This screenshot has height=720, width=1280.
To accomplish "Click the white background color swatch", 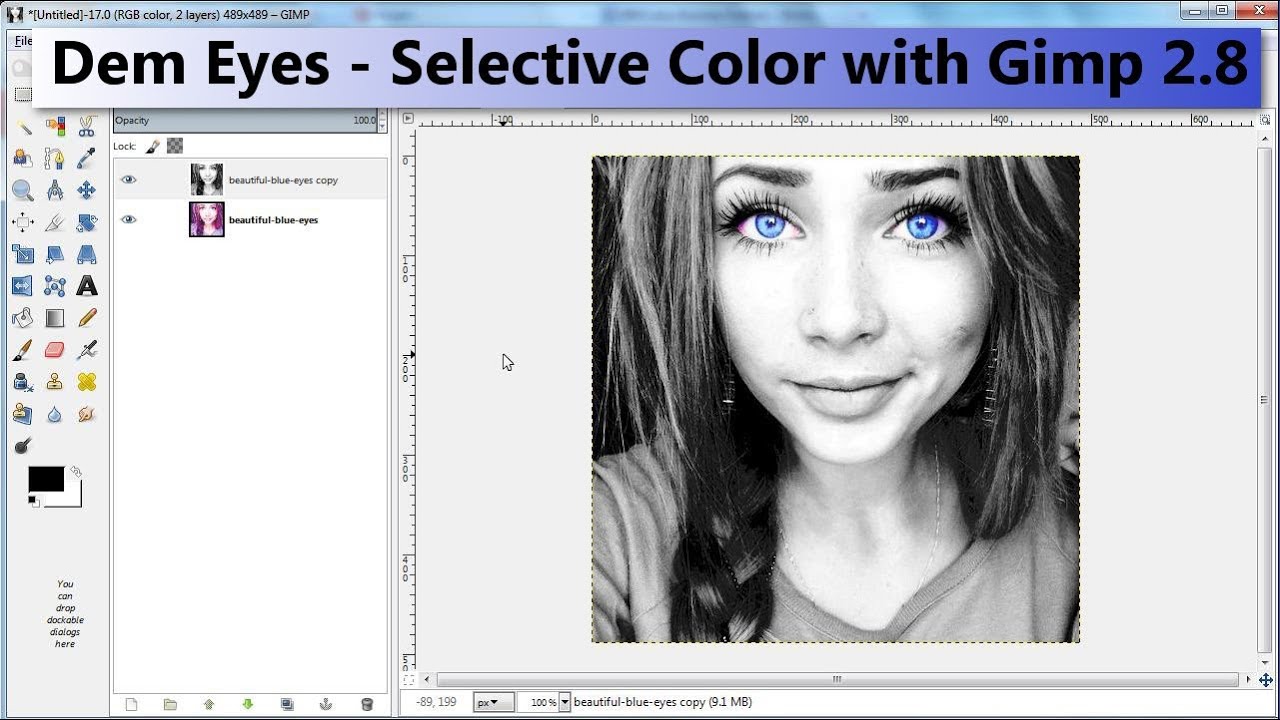I will tap(70, 497).
